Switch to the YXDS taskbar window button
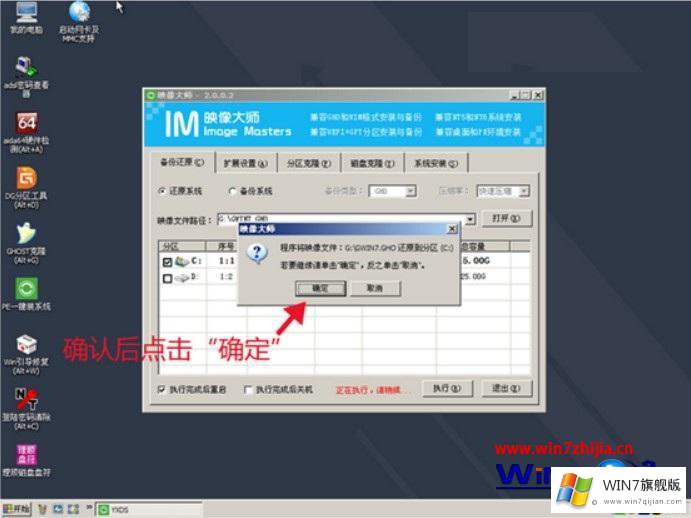Screen dimensions: 691x518 coord(148,510)
